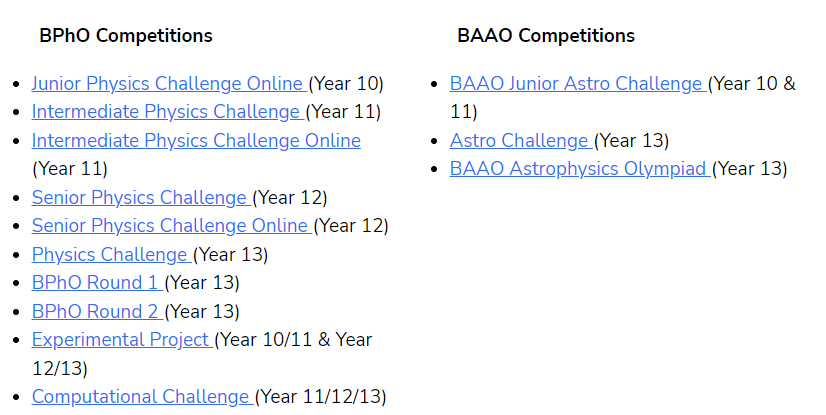Open Intermediate Physics Challenge Online link

coord(196,141)
